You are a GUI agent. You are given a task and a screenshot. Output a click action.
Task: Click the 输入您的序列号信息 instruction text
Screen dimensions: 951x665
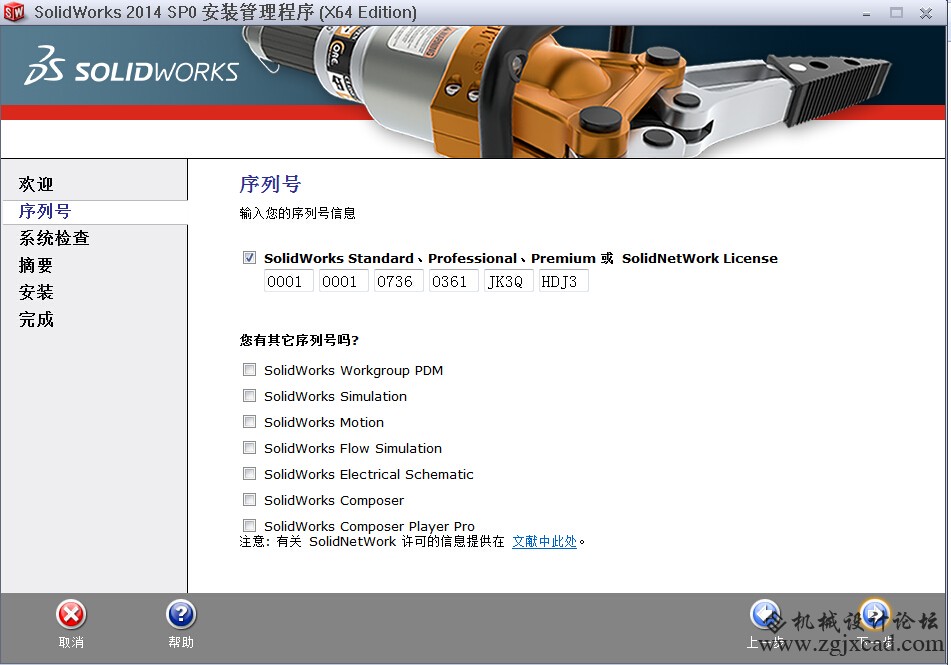[x=297, y=213]
